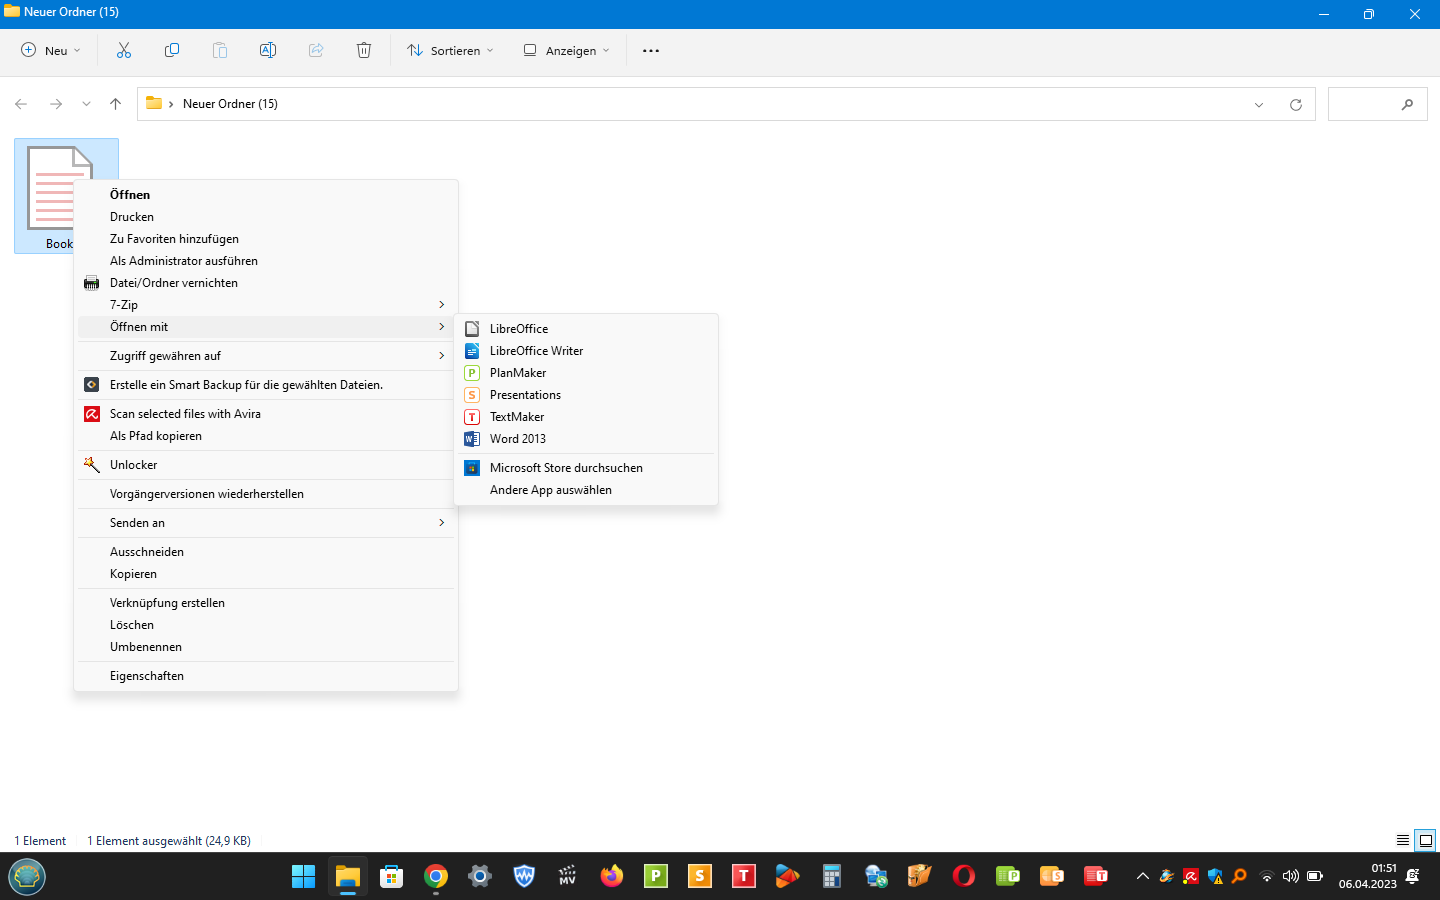
Task: Click the Cut scissors icon in toolbar
Action: 124,50
